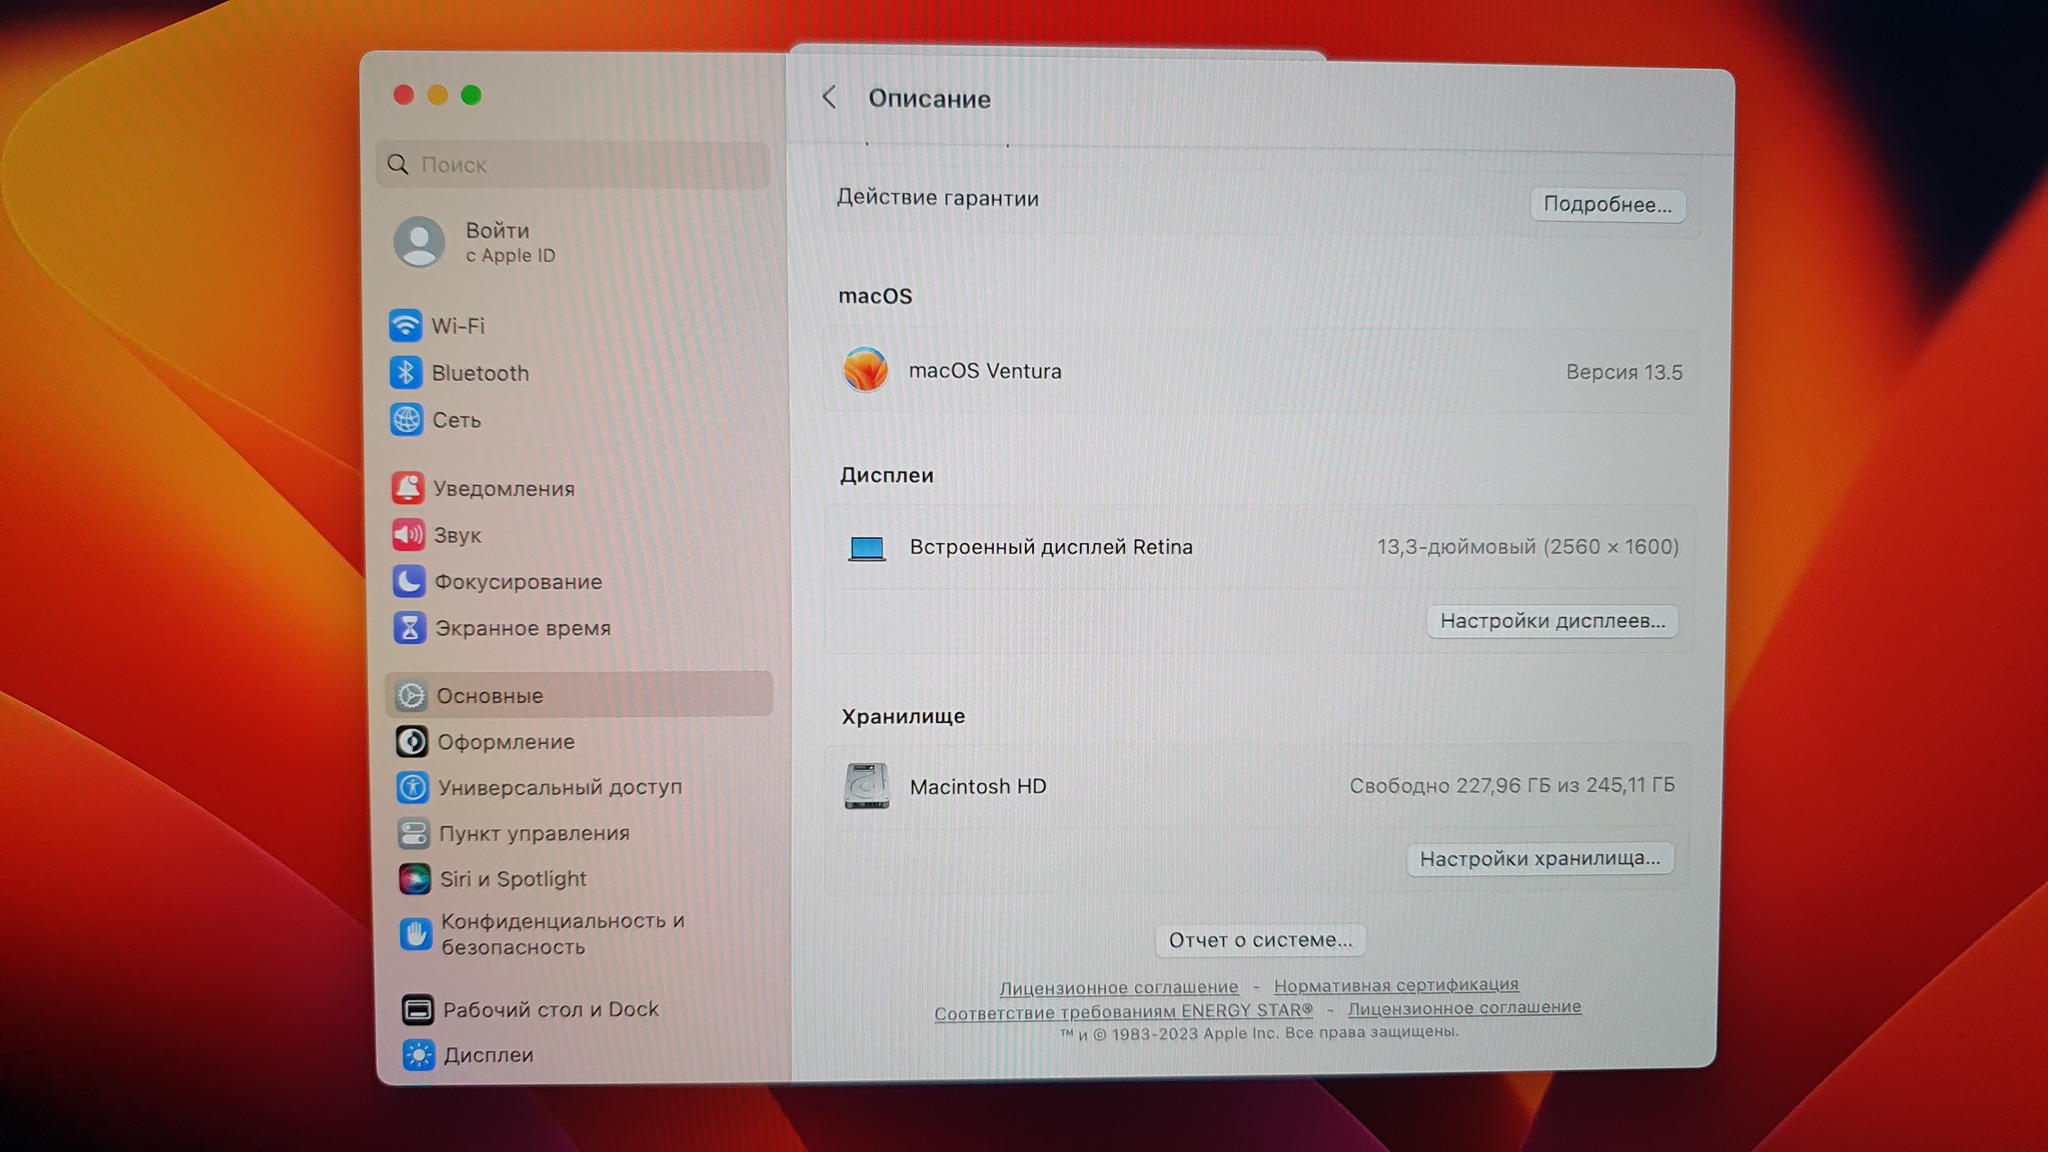Screen dimensions: 2048x1152
Task: Open Siri и Spotlight icon
Action: coord(414,879)
